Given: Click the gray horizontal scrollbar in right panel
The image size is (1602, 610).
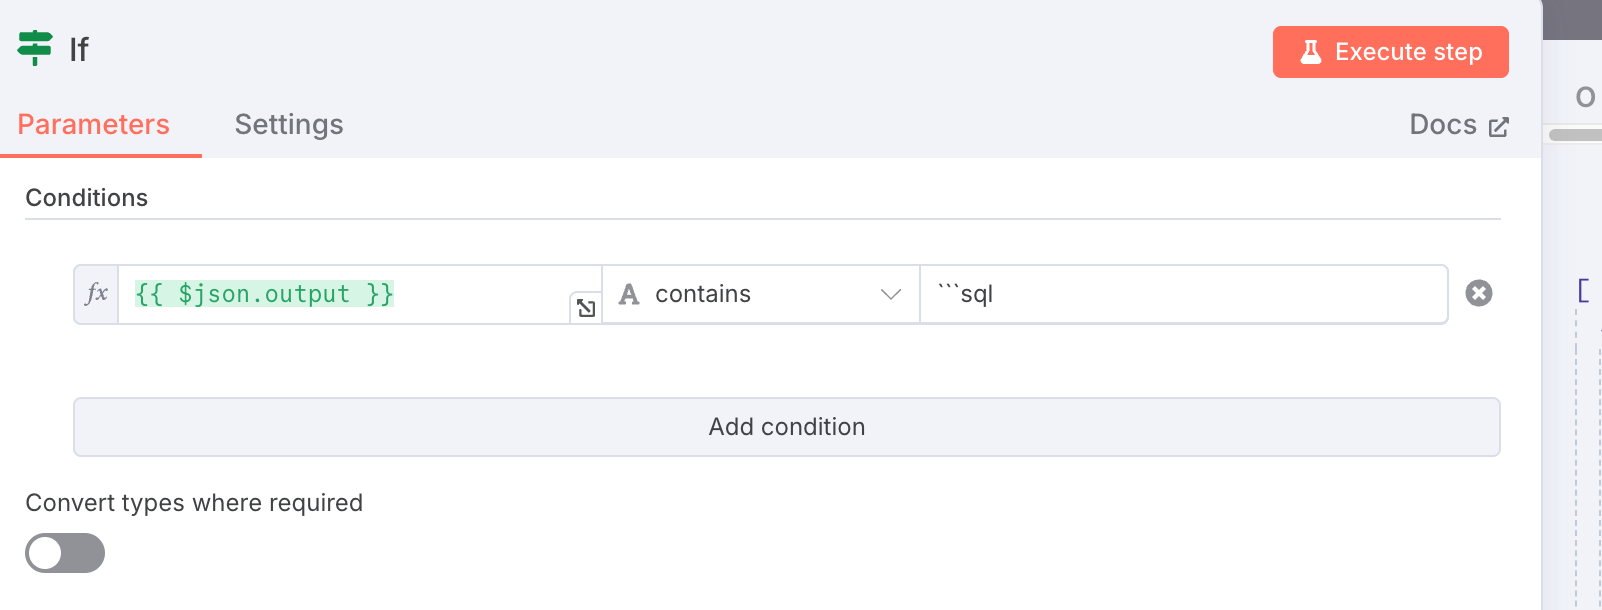Looking at the screenshot, I should (x=1575, y=135).
